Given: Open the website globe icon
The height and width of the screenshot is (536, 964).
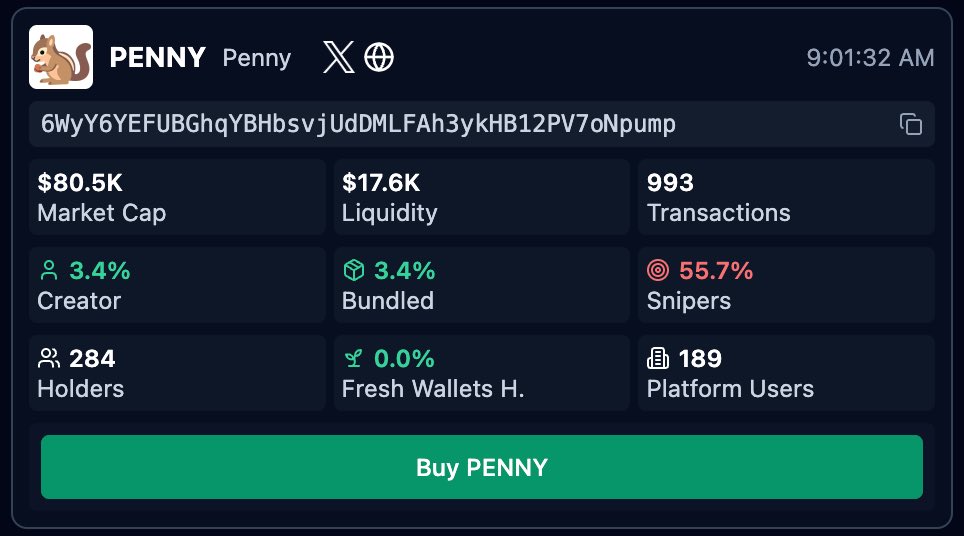Looking at the screenshot, I should [379, 58].
